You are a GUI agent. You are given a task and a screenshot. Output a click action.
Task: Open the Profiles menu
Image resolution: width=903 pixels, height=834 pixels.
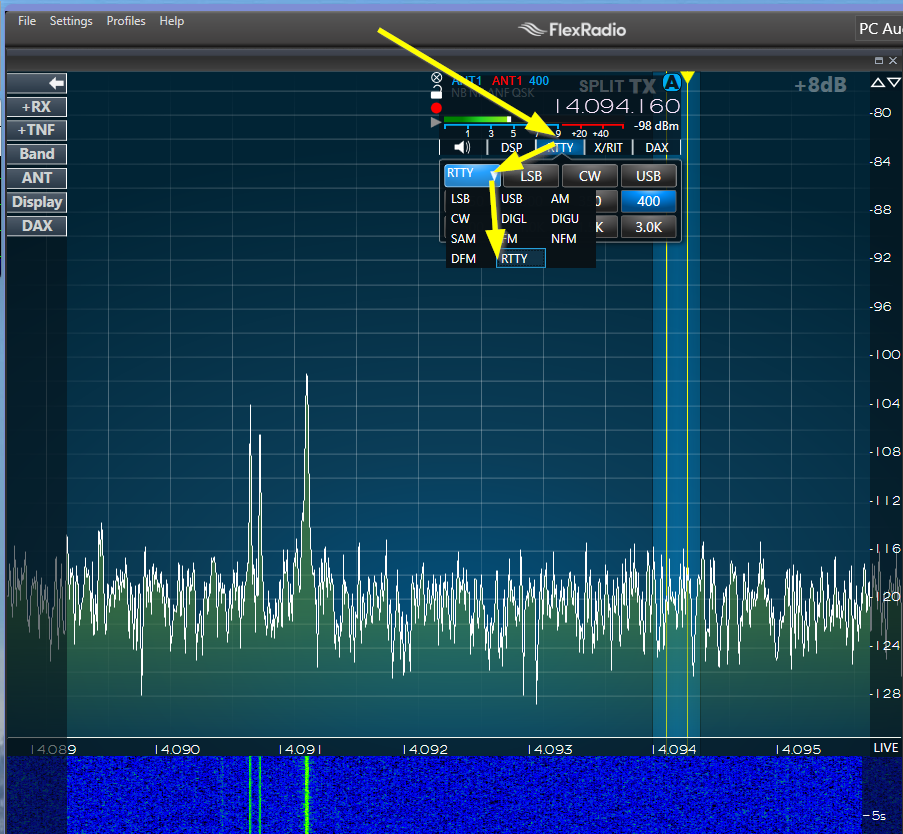126,21
